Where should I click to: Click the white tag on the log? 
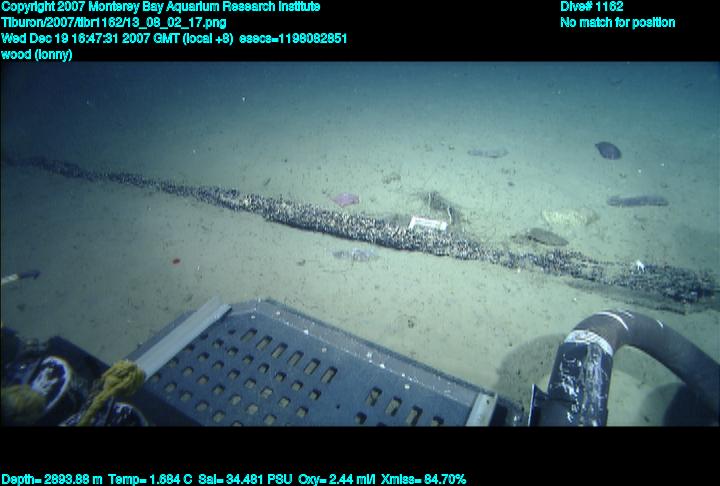click(428, 224)
